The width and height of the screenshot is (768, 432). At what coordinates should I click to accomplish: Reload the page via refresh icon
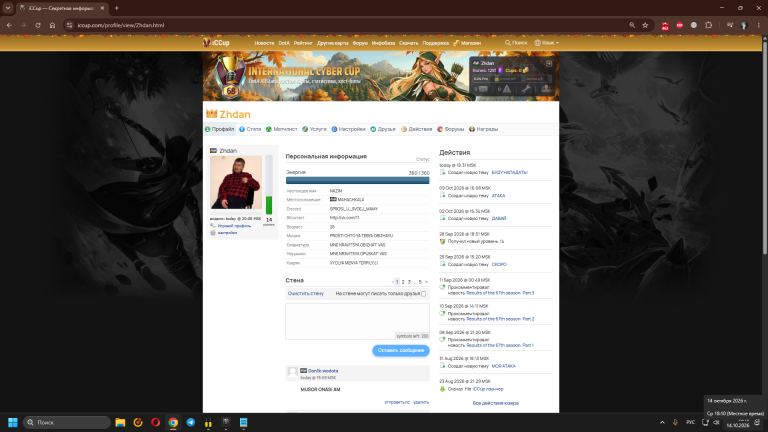point(38,25)
